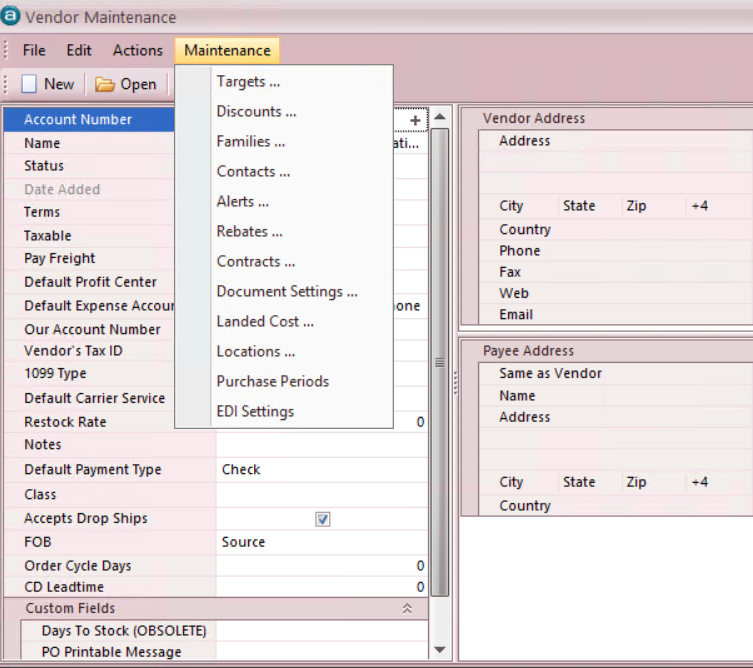Image resolution: width=753 pixels, height=668 pixels.
Task: Select Landed Cost in the Maintenance menu
Action: click(265, 321)
